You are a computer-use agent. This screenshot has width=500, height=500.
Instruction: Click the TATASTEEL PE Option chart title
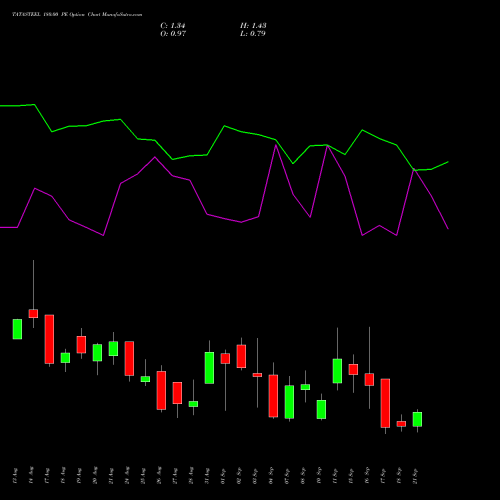tap(77, 15)
